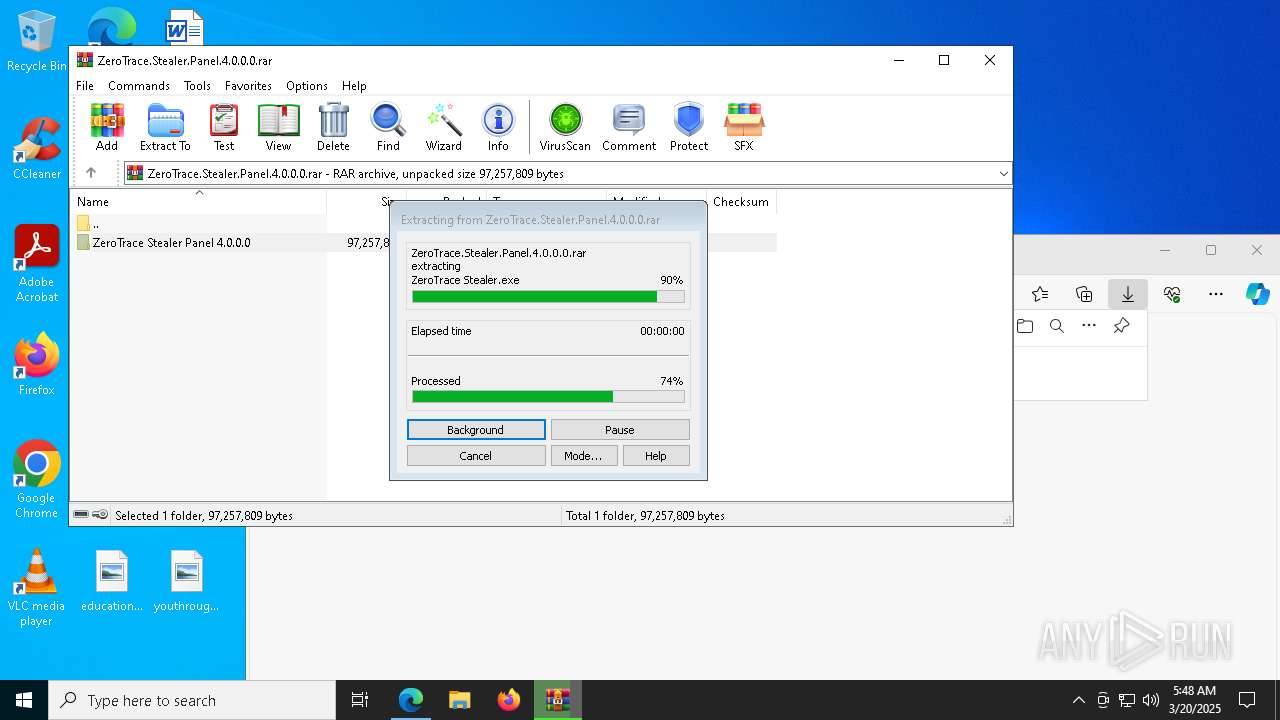Open the education image file on desktop
Screen dimensions: 1280x720
112,581
